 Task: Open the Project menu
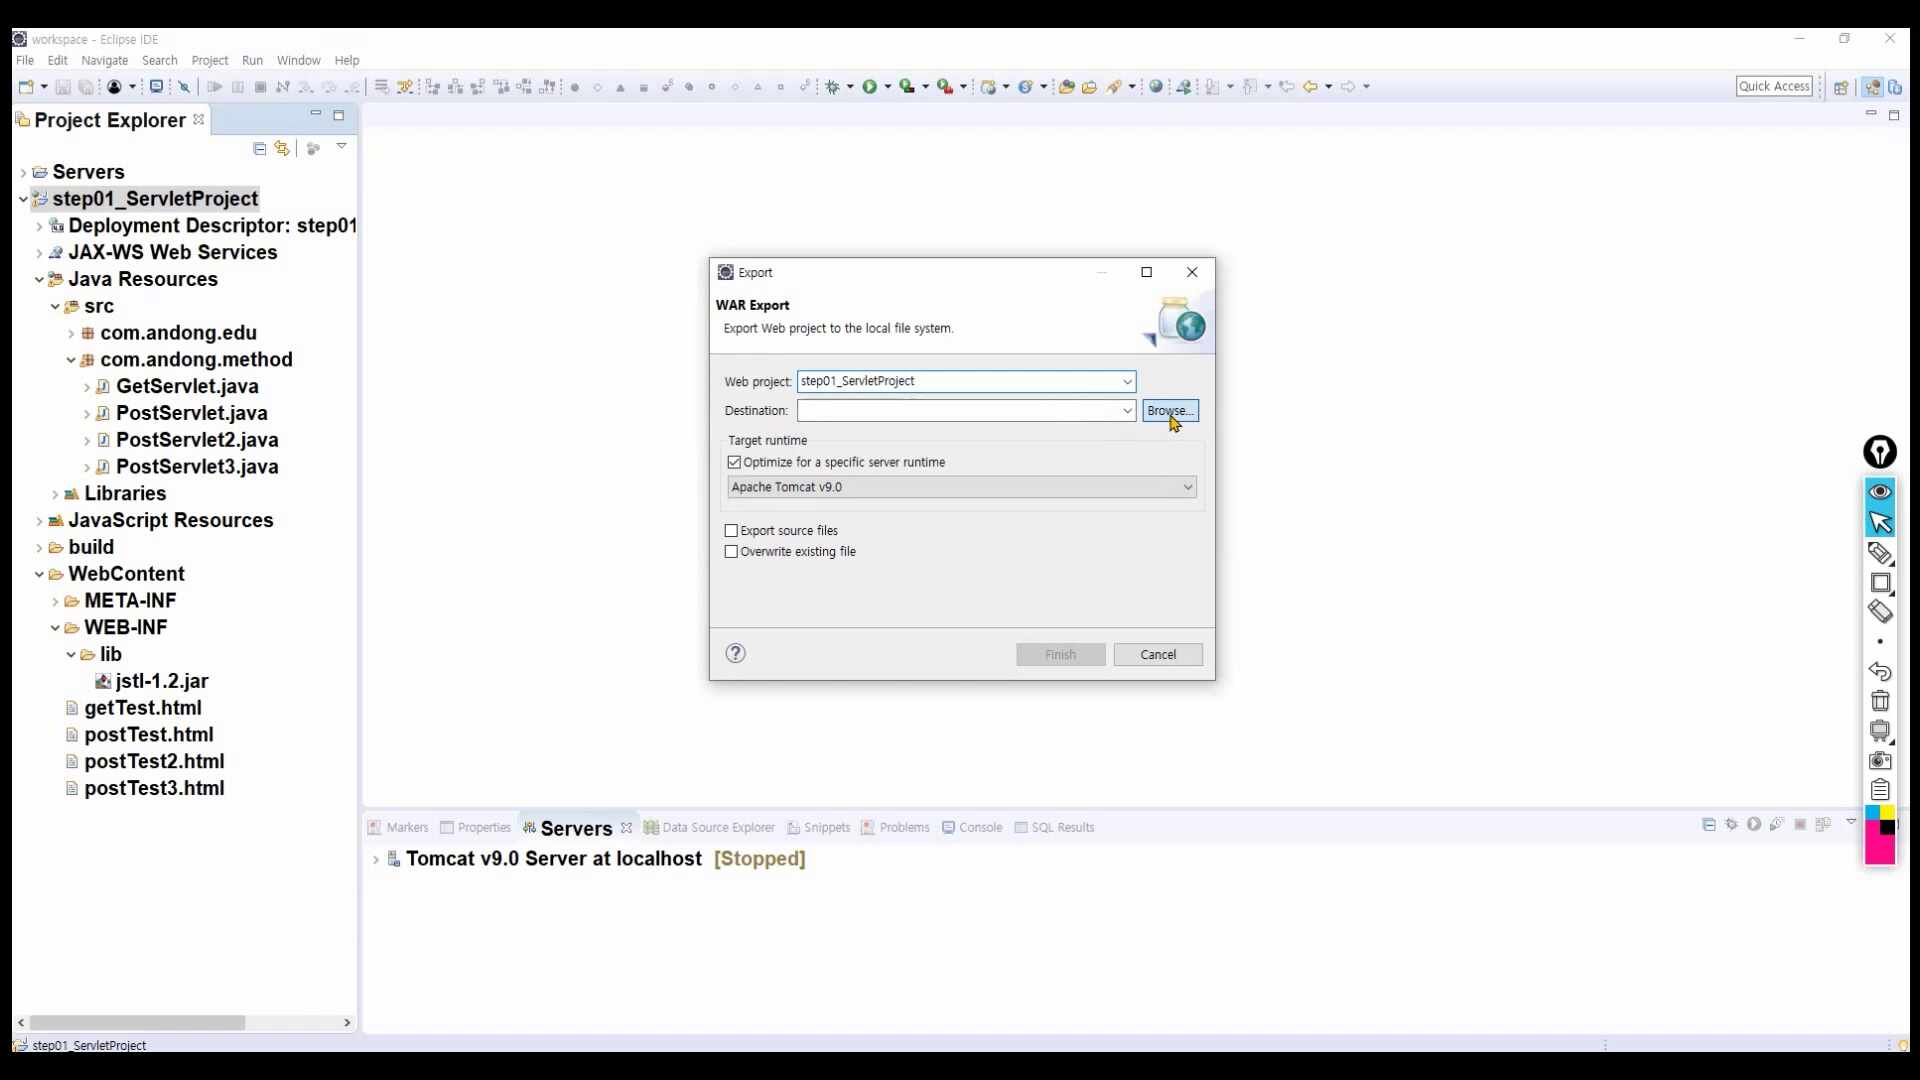tap(210, 60)
